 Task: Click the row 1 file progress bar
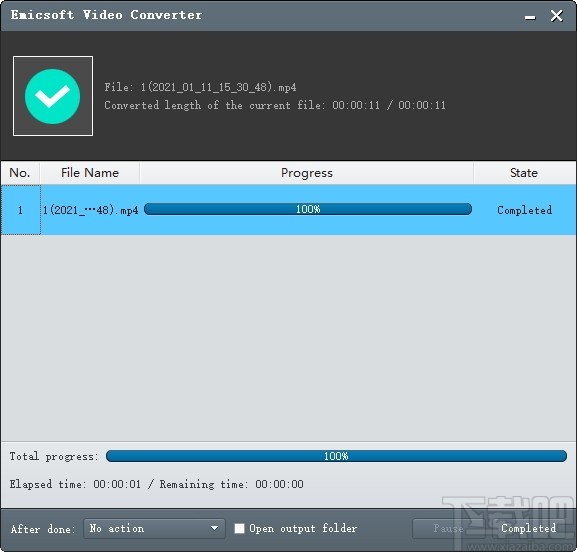pyautogui.click(x=308, y=209)
